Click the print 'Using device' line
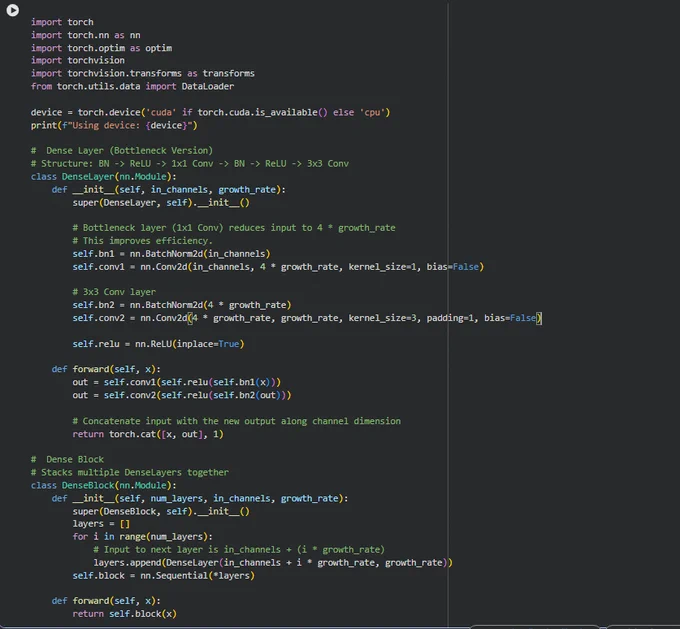Image resolution: width=680 pixels, height=629 pixels. point(114,125)
